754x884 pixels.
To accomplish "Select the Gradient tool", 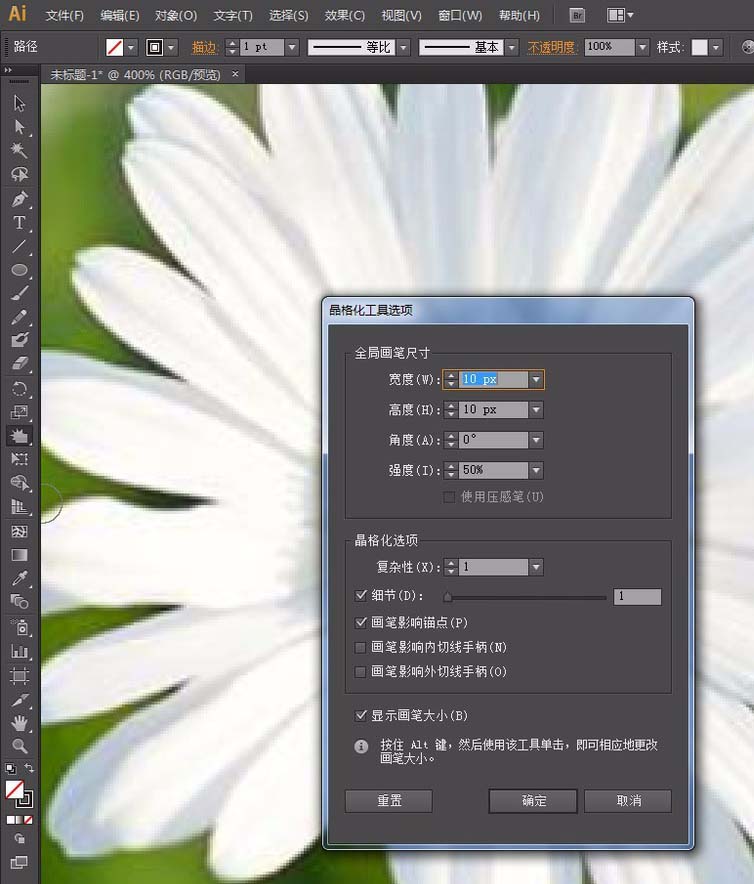I will (x=19, y=555).
